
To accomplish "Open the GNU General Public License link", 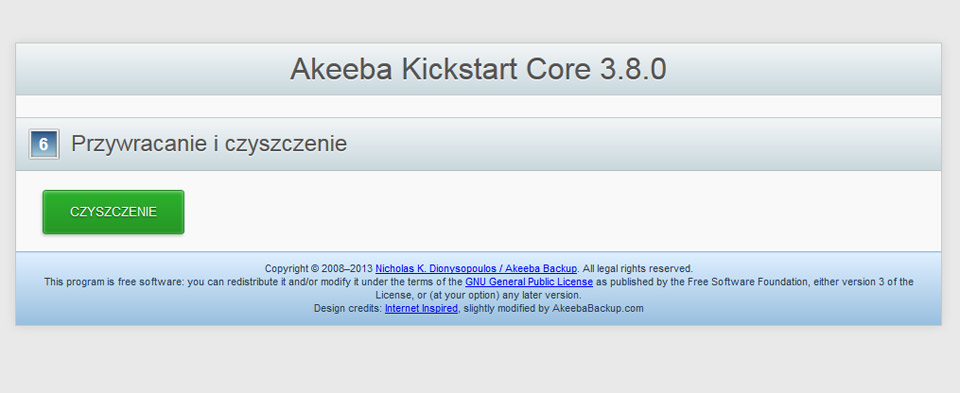I will (529, 282).
